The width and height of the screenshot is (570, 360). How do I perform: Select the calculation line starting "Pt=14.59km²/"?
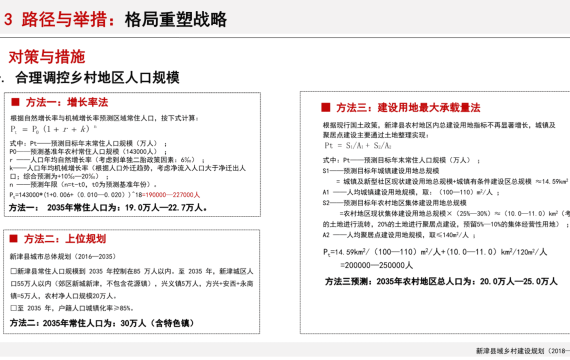click(x=435, y=252)
